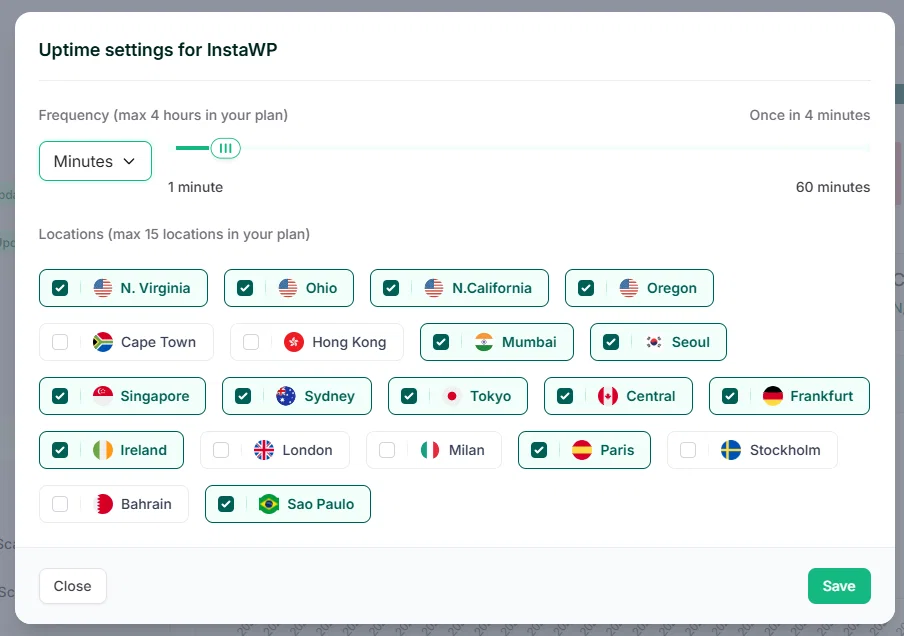The height and width of the screenshot is (636, 904).
Task: Click the South Africa flag next to Cape Town
Action: (x=103, y=342)
